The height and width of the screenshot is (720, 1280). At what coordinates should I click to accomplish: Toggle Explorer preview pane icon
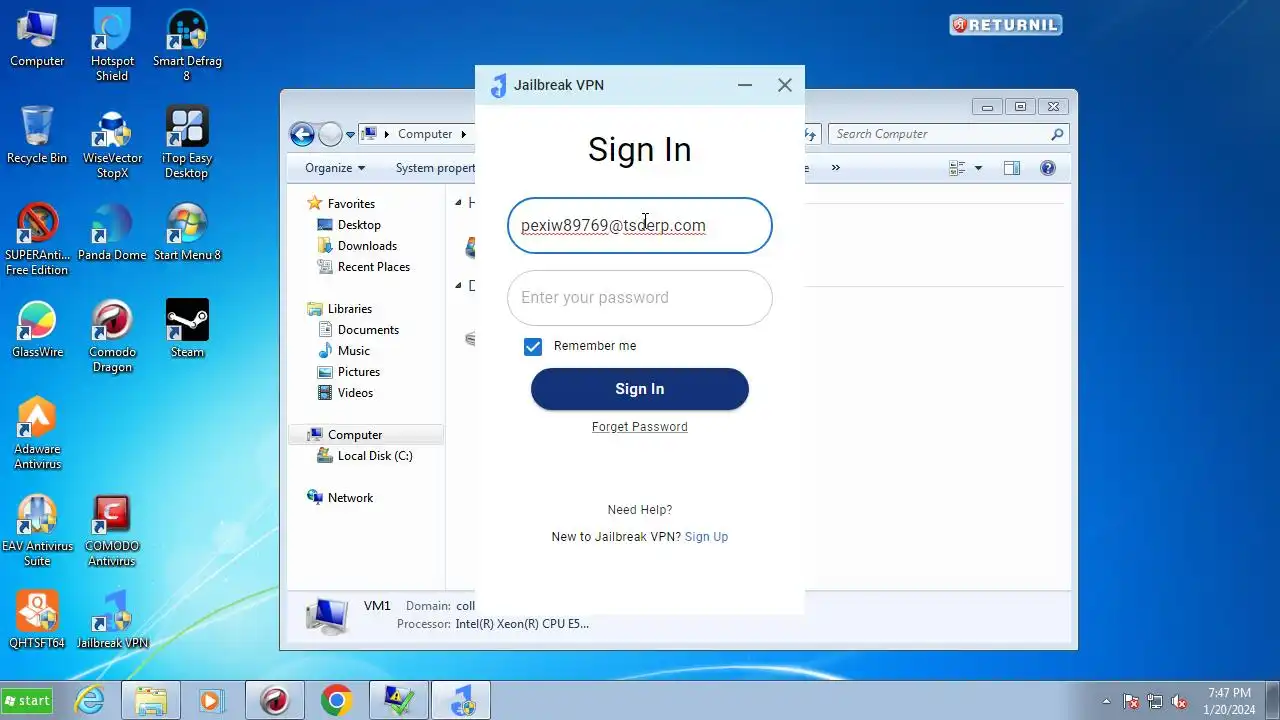[x=1012, y=168]
